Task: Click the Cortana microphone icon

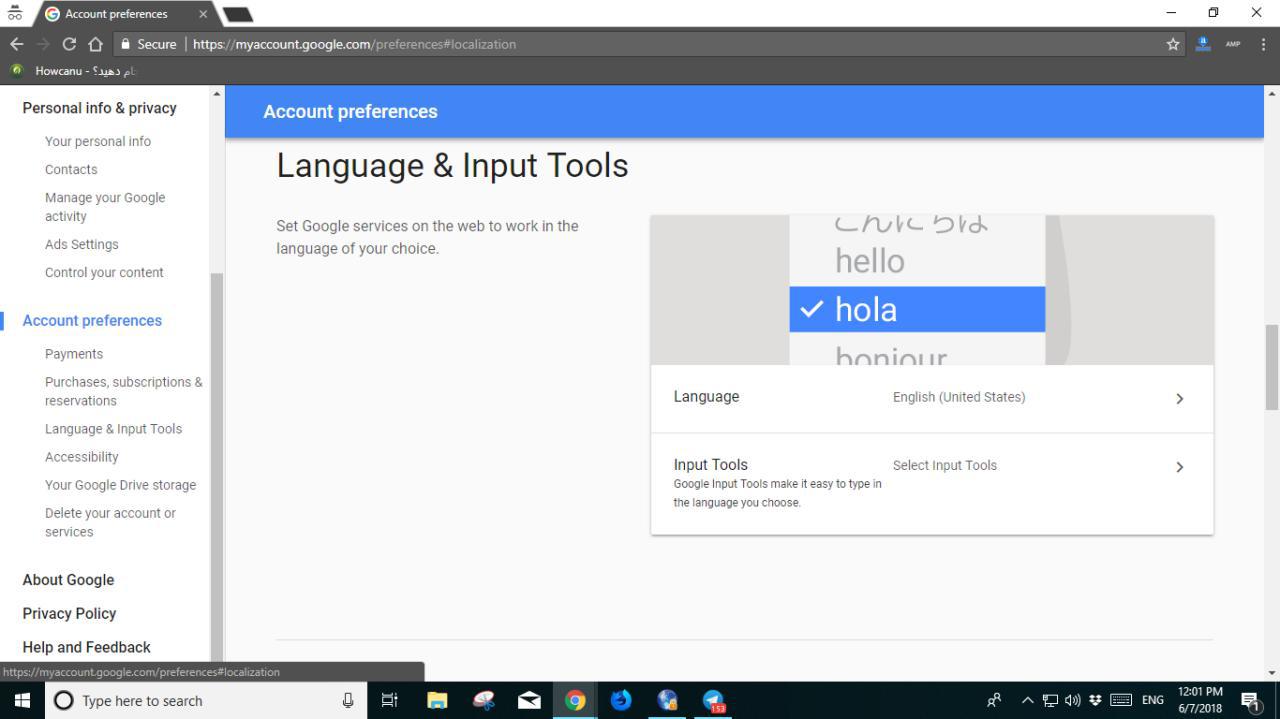Action: coord(347,700)
